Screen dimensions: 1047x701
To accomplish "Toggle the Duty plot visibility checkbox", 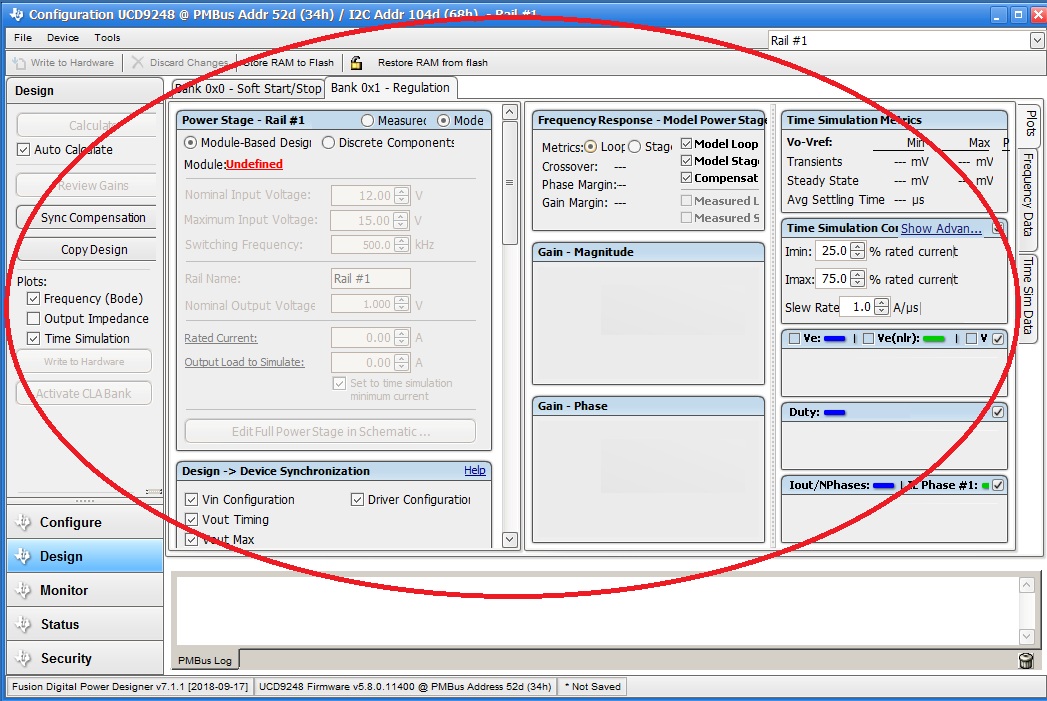I will (x=998, y=412).
